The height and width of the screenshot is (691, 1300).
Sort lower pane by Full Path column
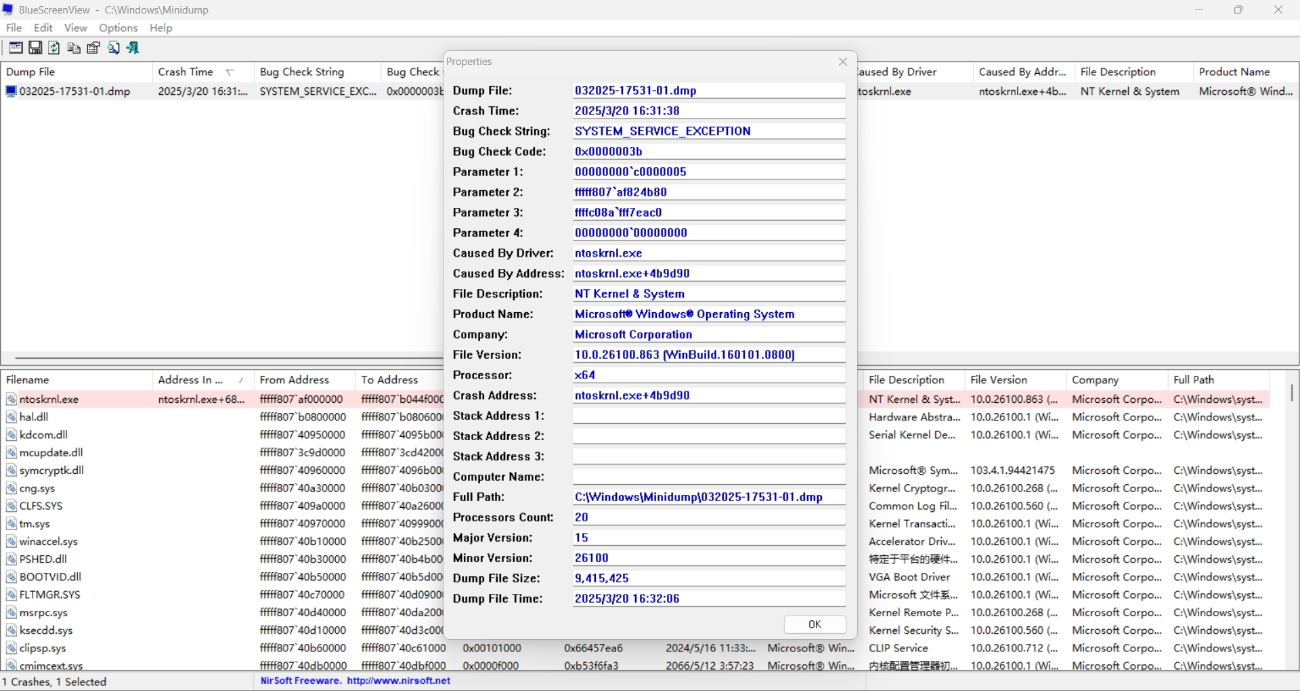coord(1219,380)
